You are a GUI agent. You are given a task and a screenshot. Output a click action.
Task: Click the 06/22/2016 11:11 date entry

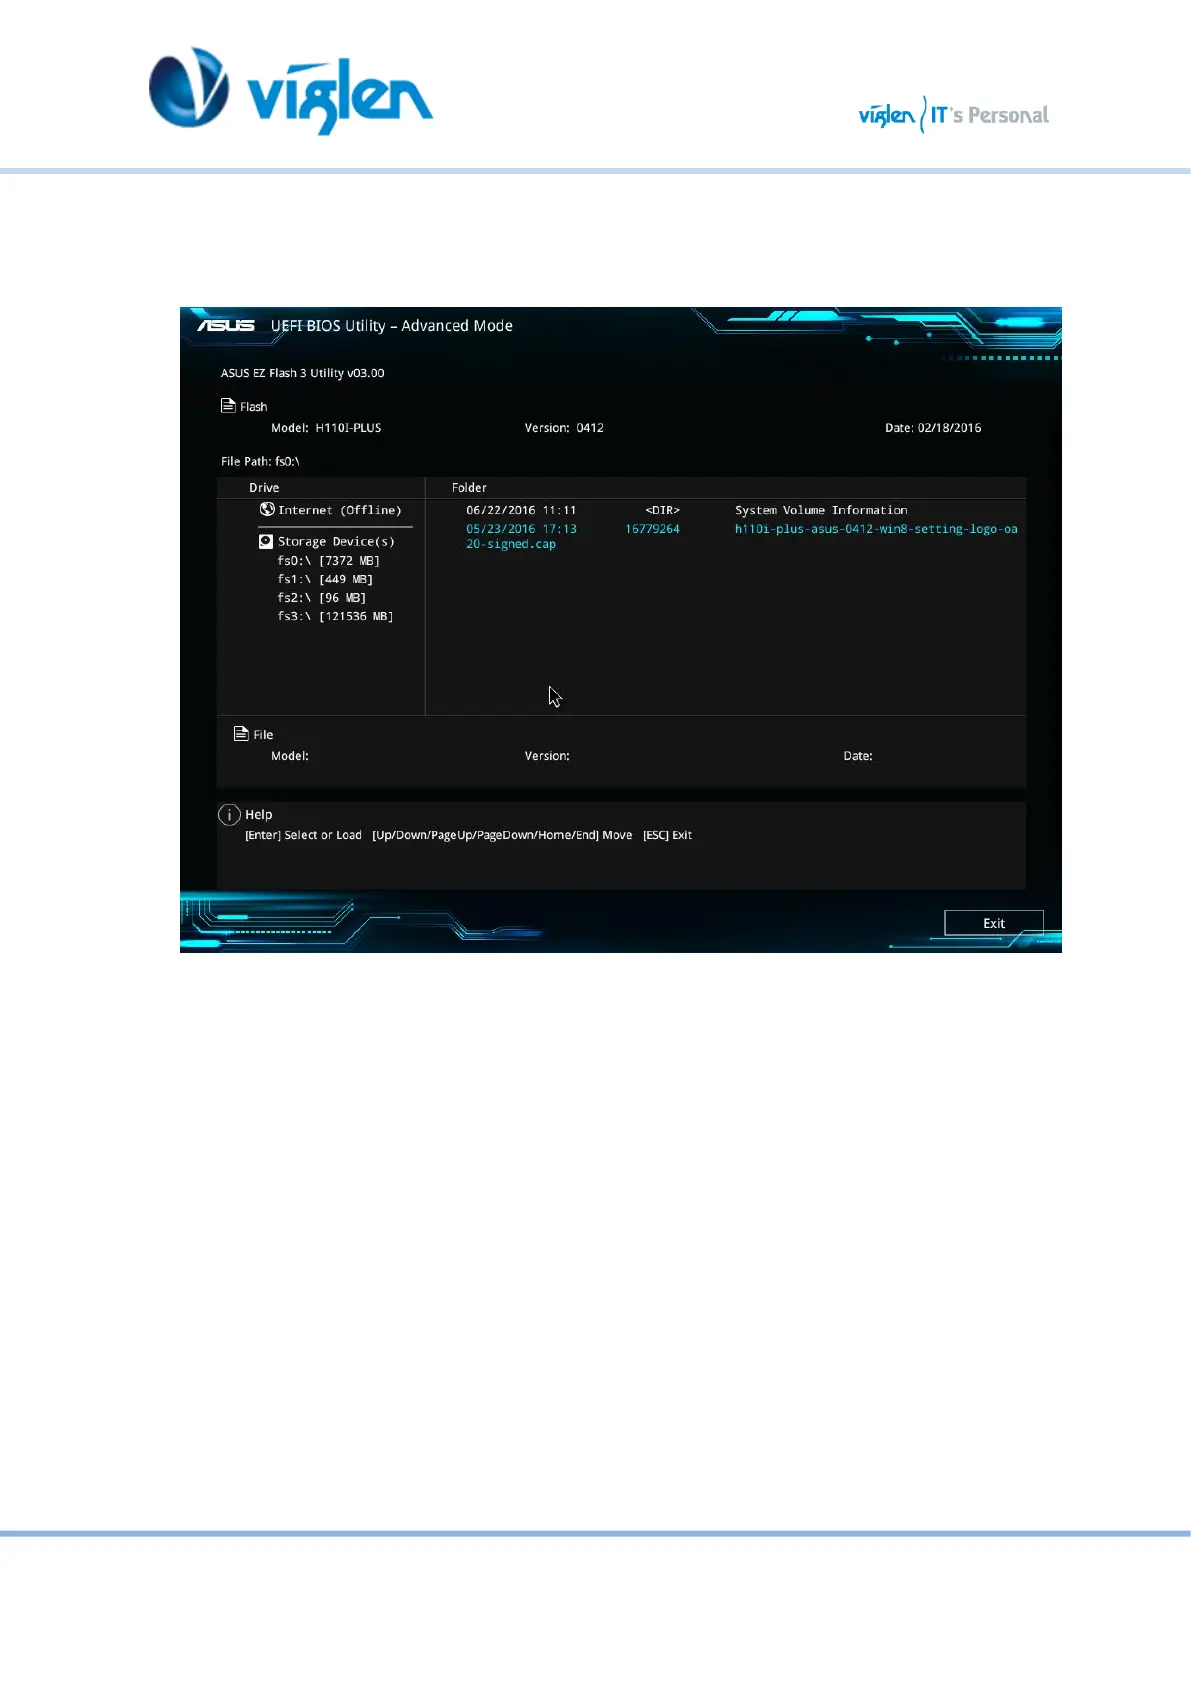(521, 510)
